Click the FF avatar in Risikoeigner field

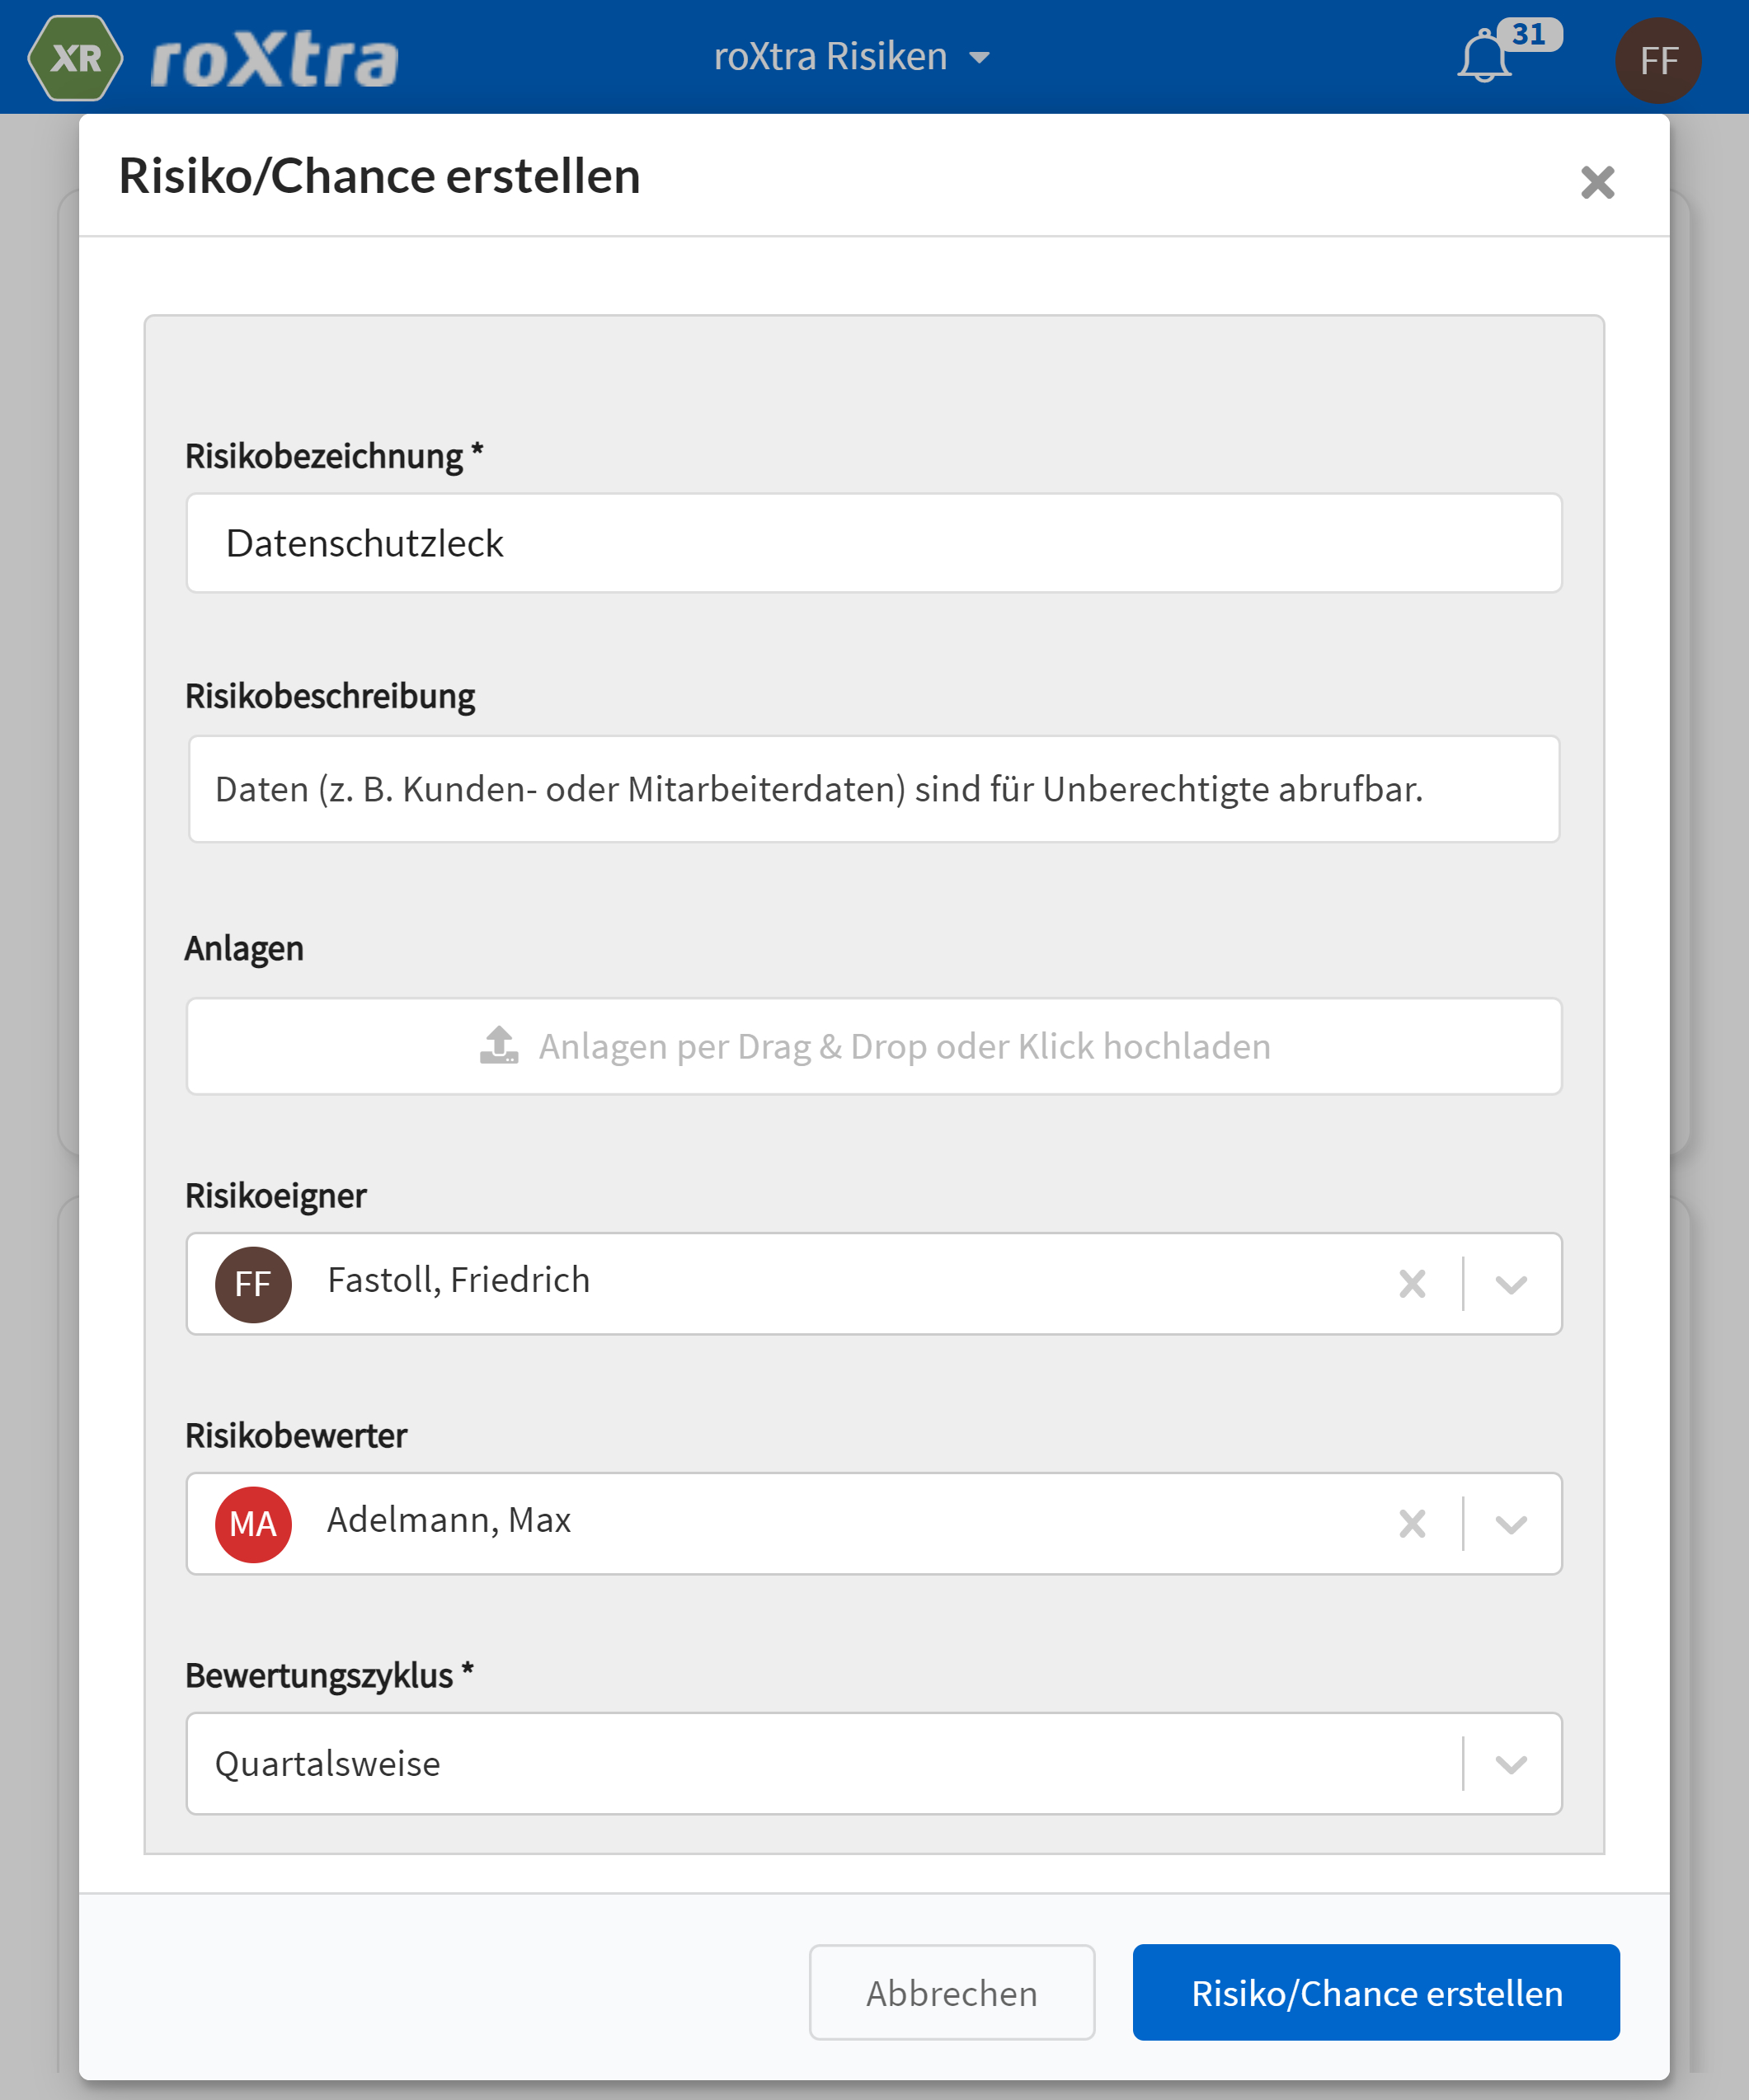[x=253, y=1284]
